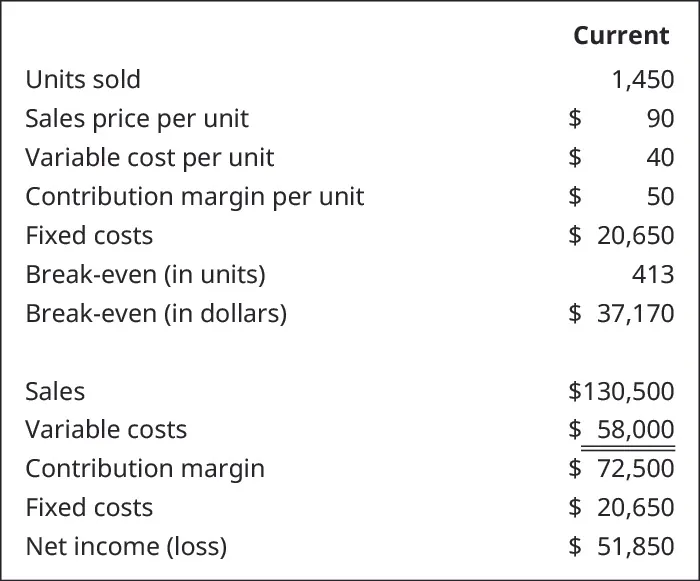The image size is (700, 581).
Task: Click the Current column header
Action: 621,36
